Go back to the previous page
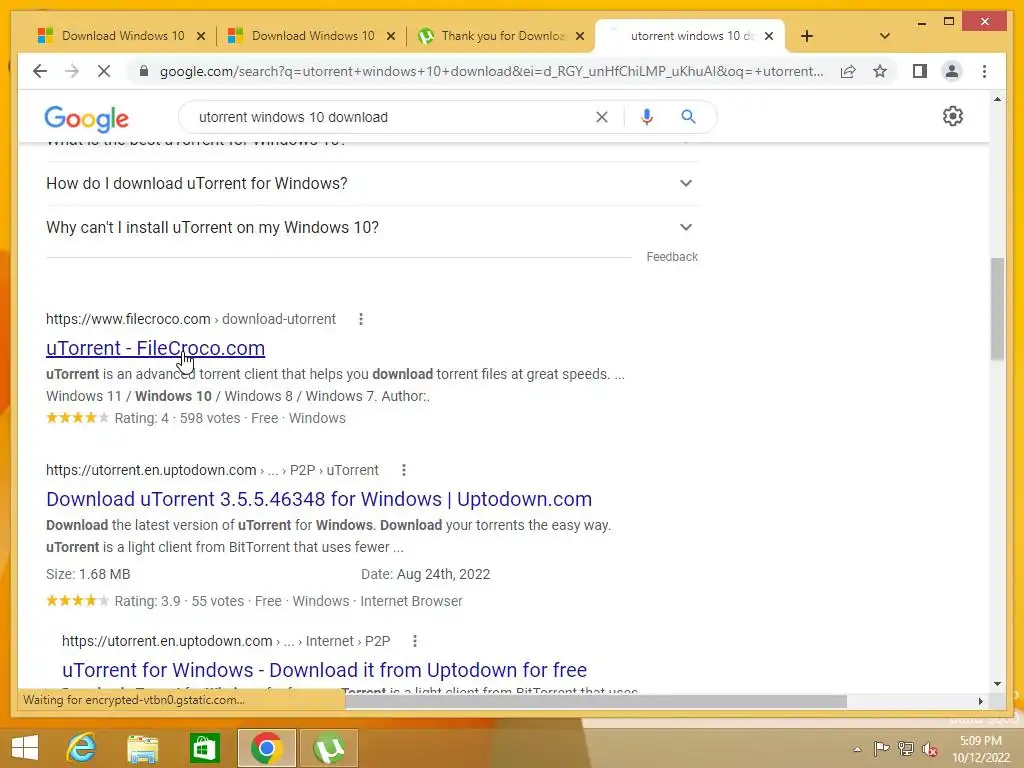 click(40, 71)
